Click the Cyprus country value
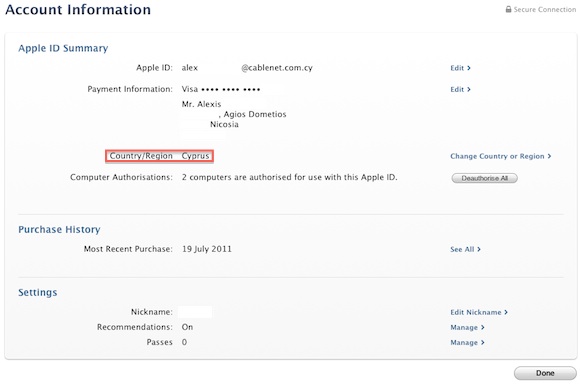The width and height of the screenshot is (580, 384). [x=195, y=156]
